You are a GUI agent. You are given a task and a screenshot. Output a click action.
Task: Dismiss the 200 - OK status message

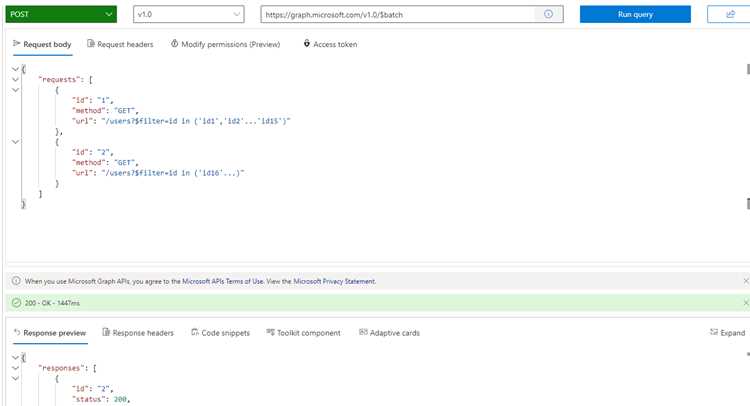coord(746,303)
